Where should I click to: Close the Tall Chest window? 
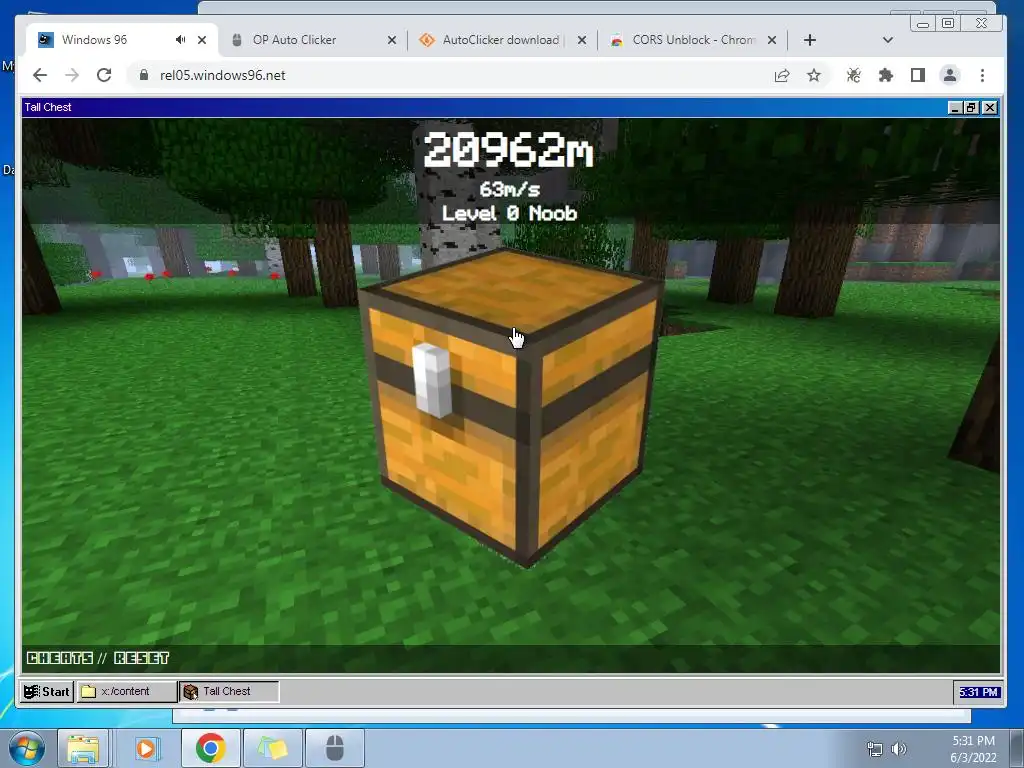(x=990, y=108)
